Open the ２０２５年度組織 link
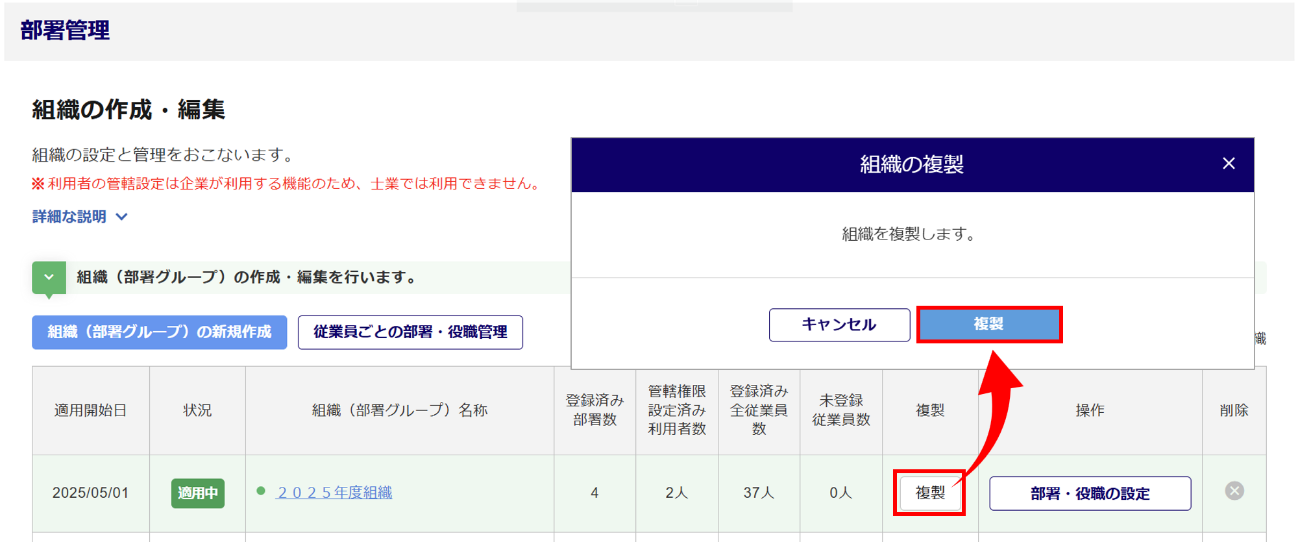 [334, 492]
